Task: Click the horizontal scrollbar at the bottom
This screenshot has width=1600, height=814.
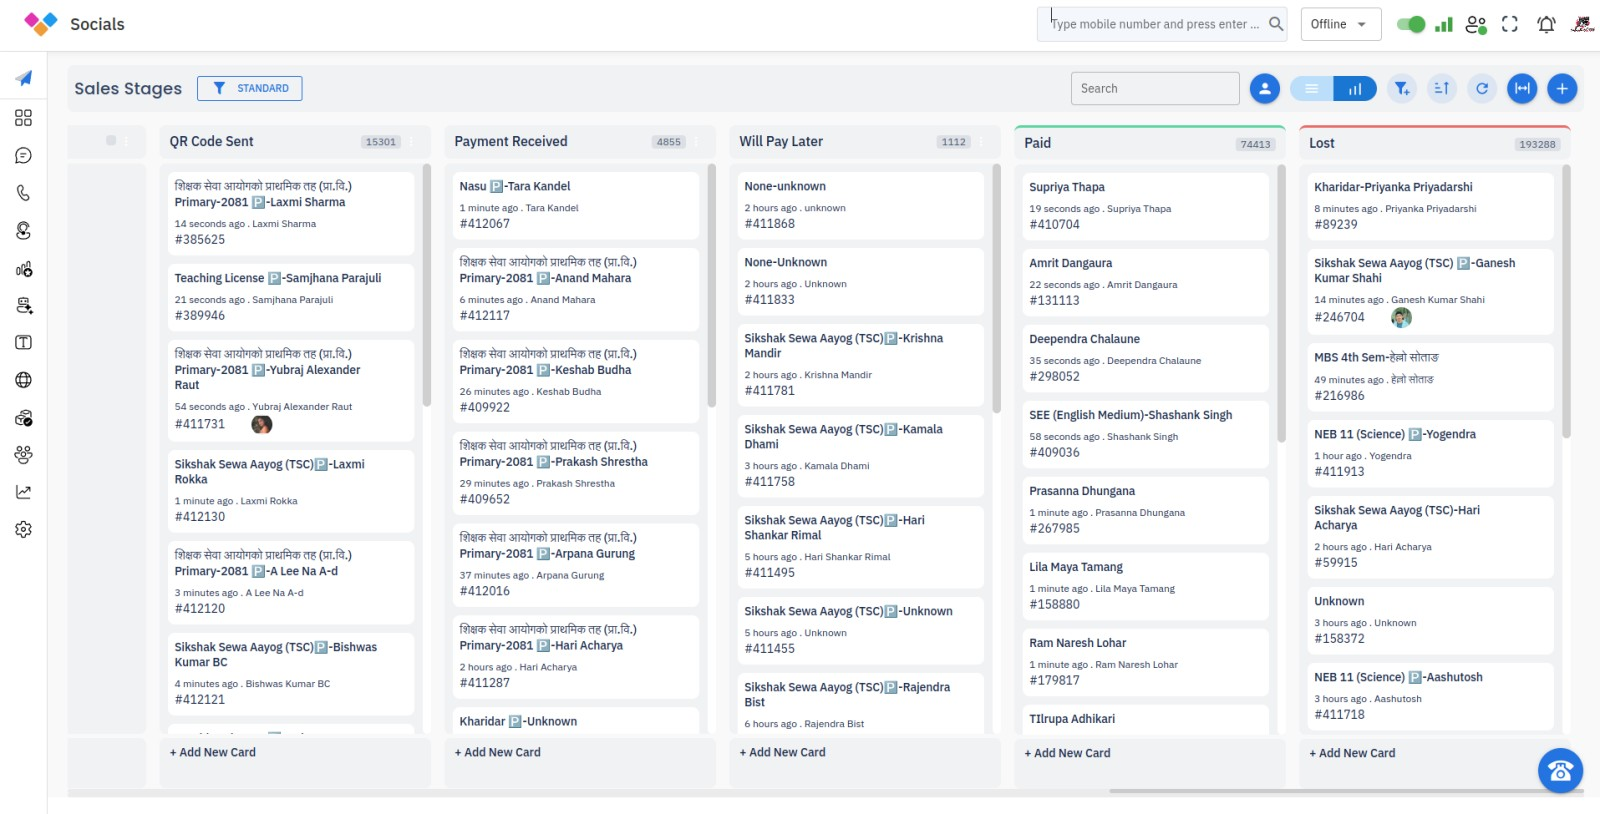Action: 1340,791
